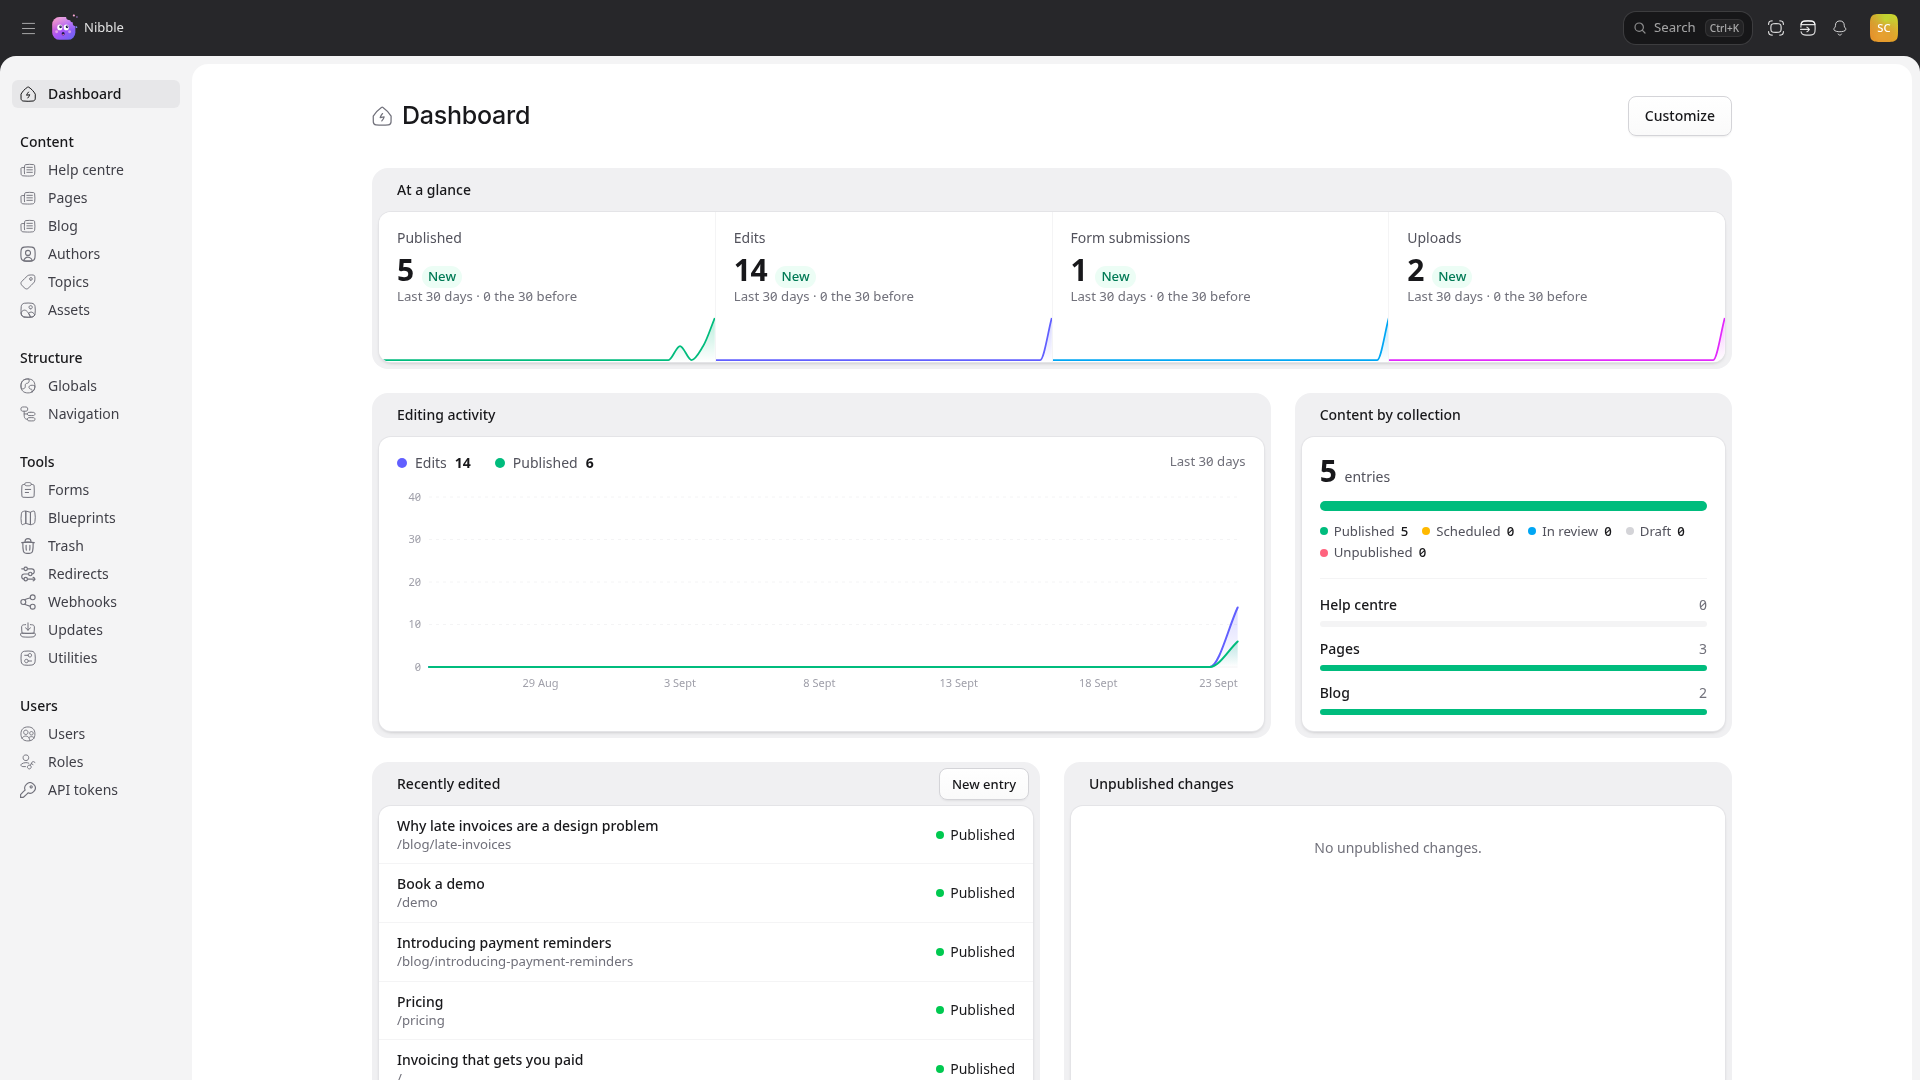Click the Draft 0 status legend
This screenshot has height=1080, width=1920.
click(x=1655, y=532)
